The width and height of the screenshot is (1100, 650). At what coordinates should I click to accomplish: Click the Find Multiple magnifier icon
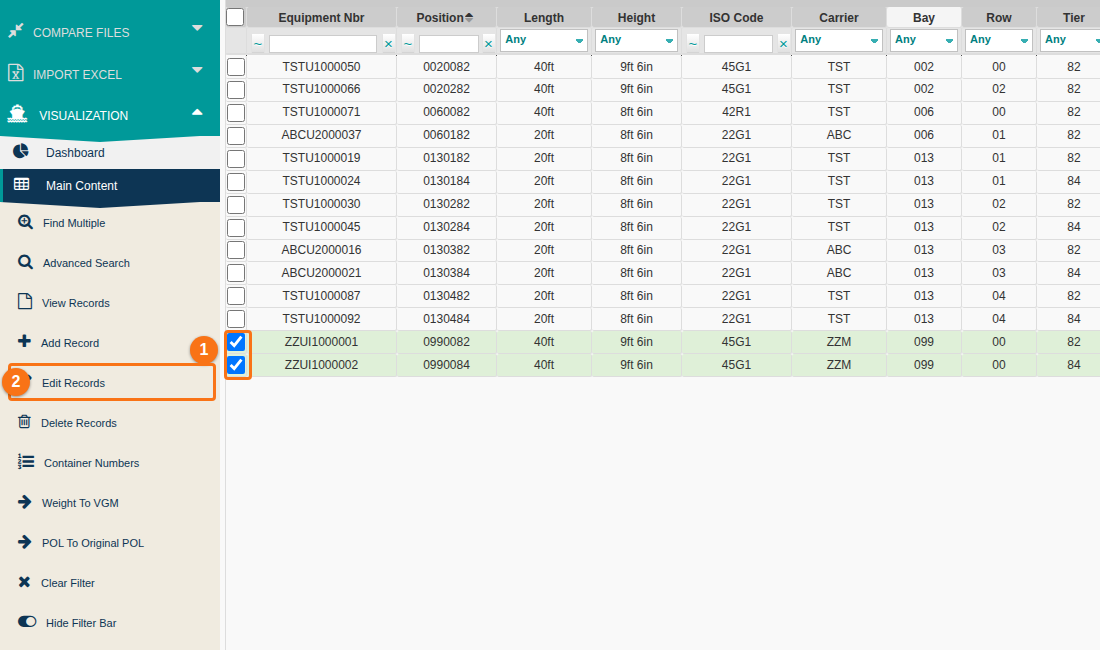tap(25, 222)
